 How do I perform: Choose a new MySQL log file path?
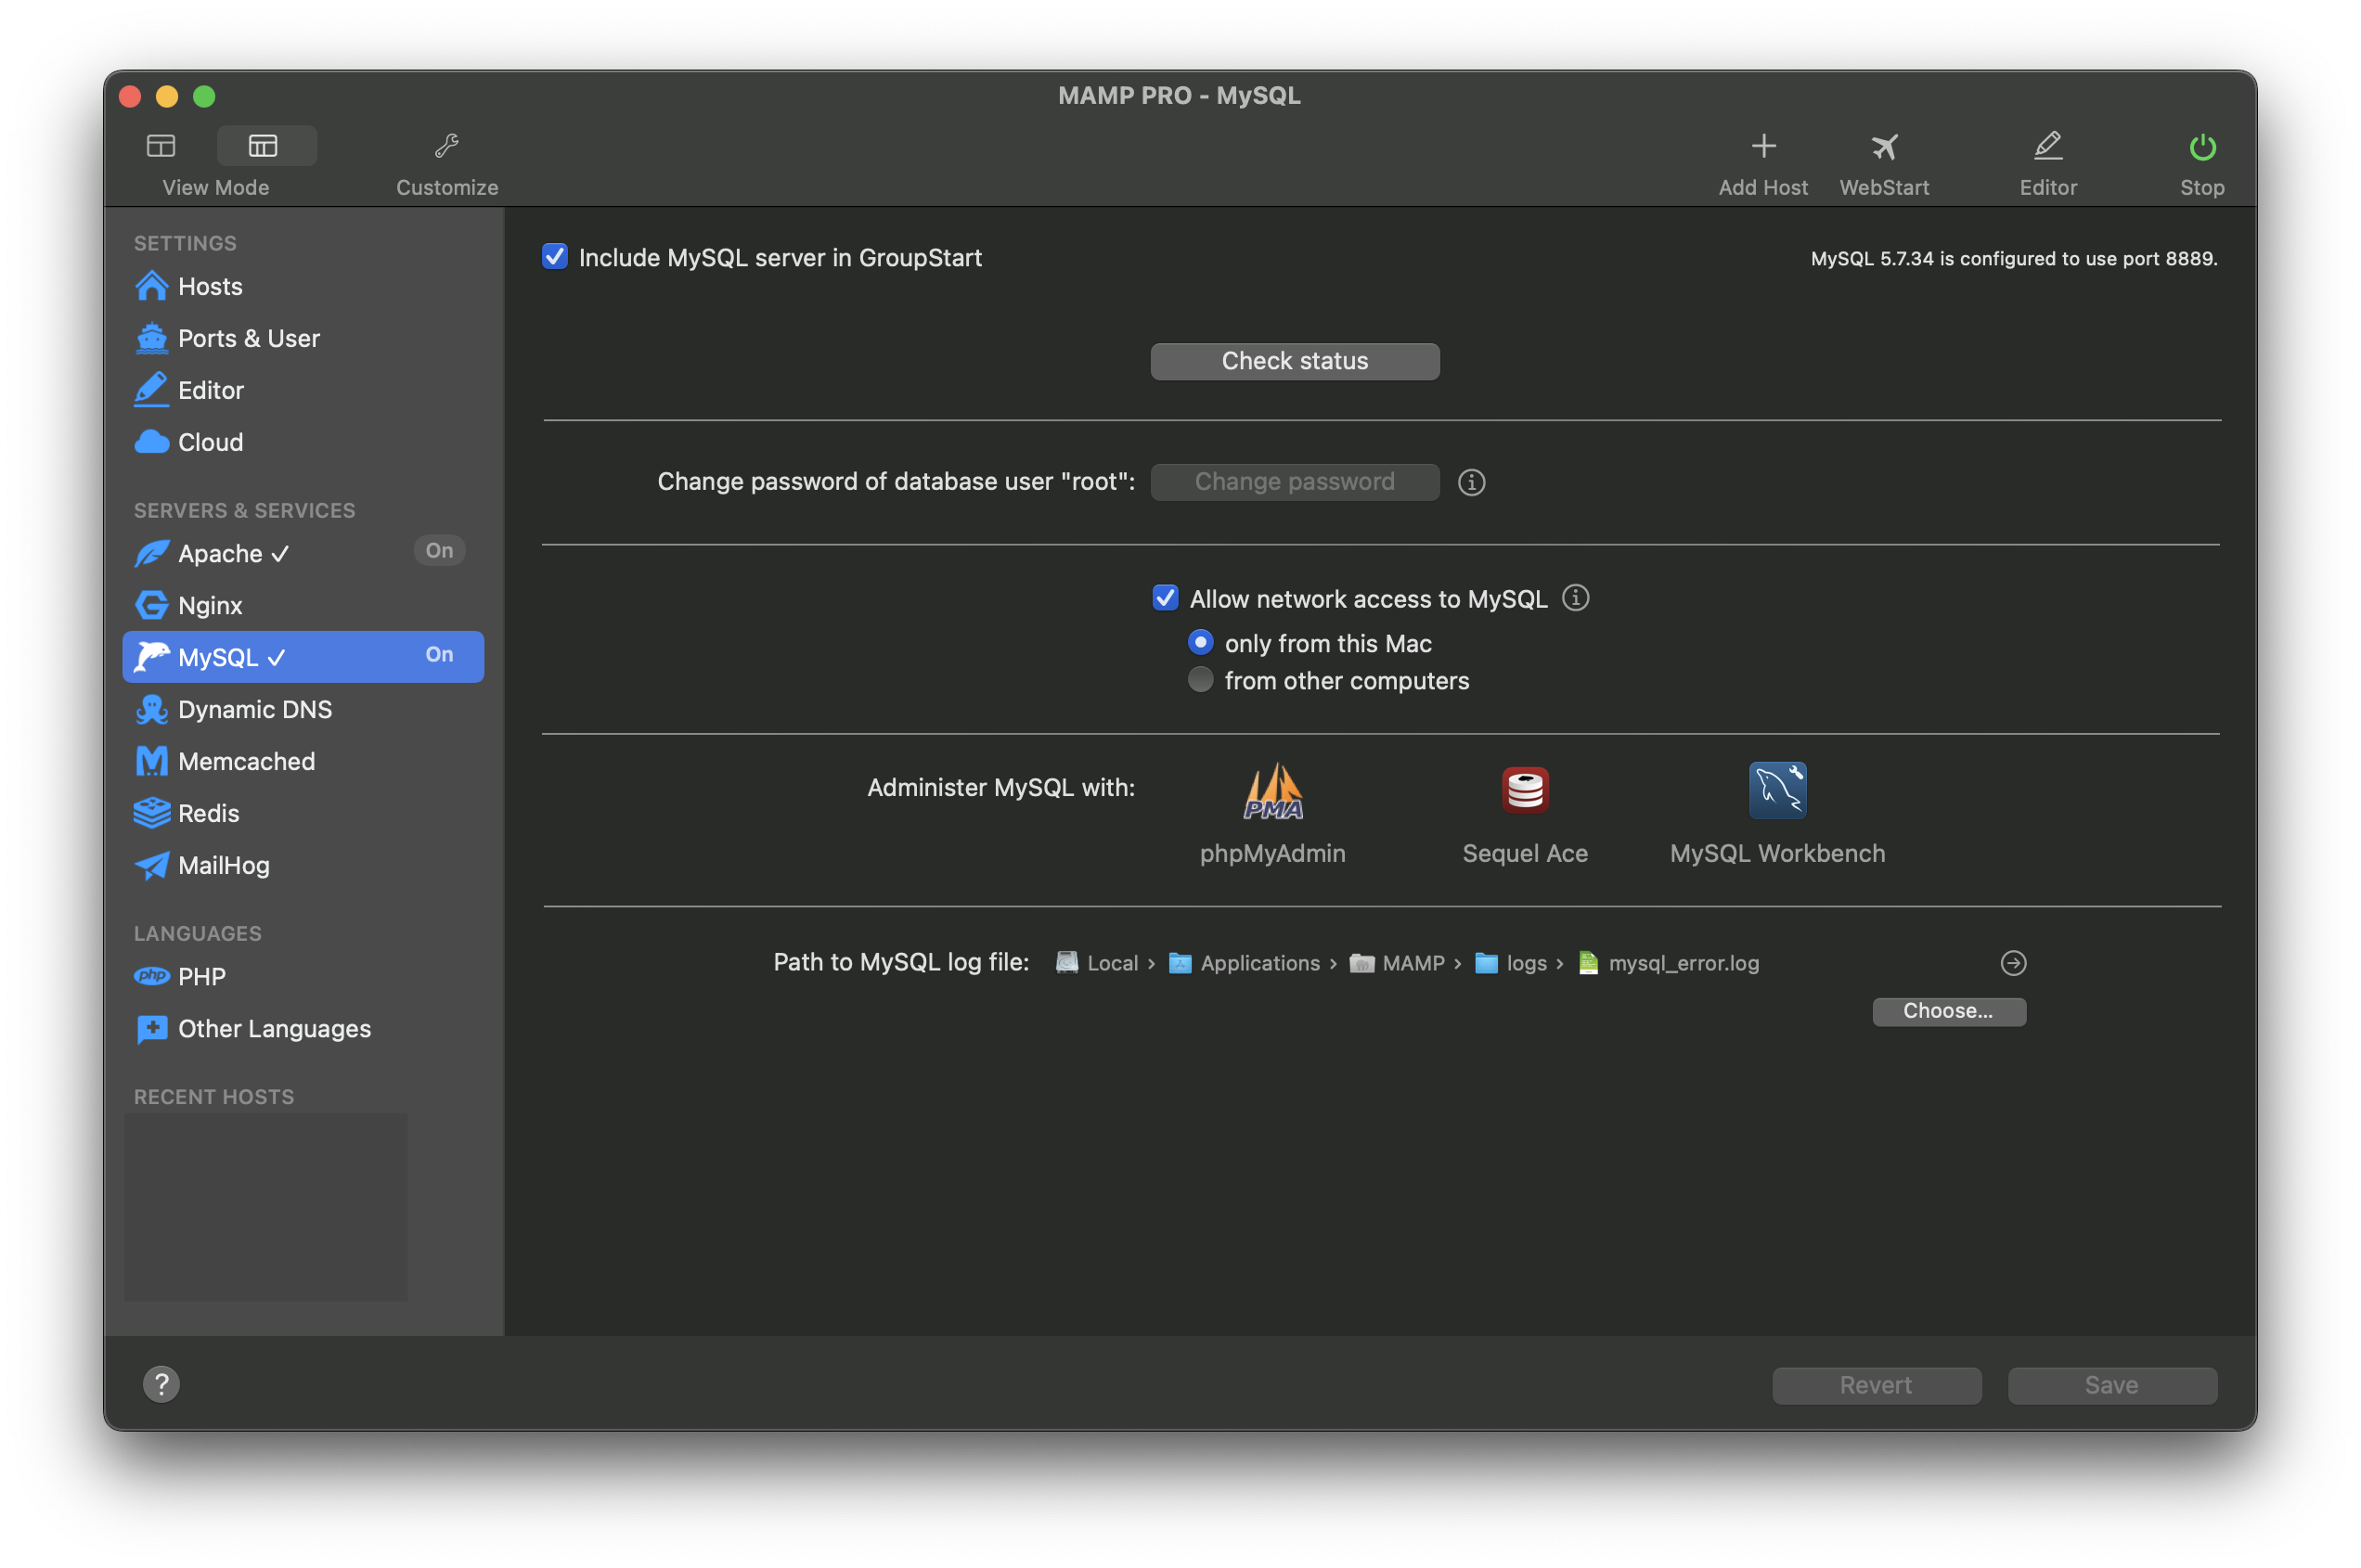point(1948,1011)
